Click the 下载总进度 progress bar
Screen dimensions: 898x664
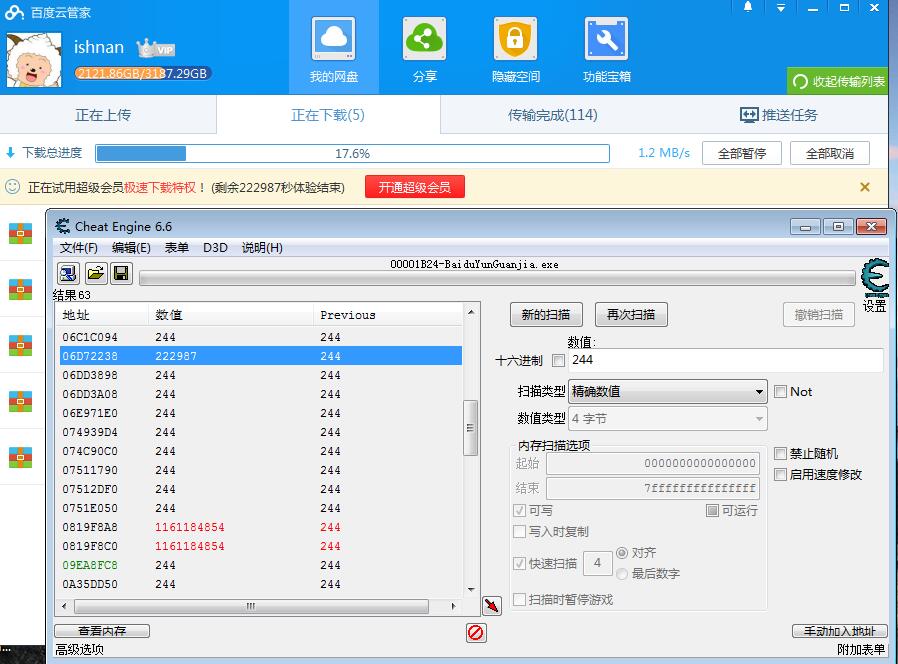tap(352, 153)
